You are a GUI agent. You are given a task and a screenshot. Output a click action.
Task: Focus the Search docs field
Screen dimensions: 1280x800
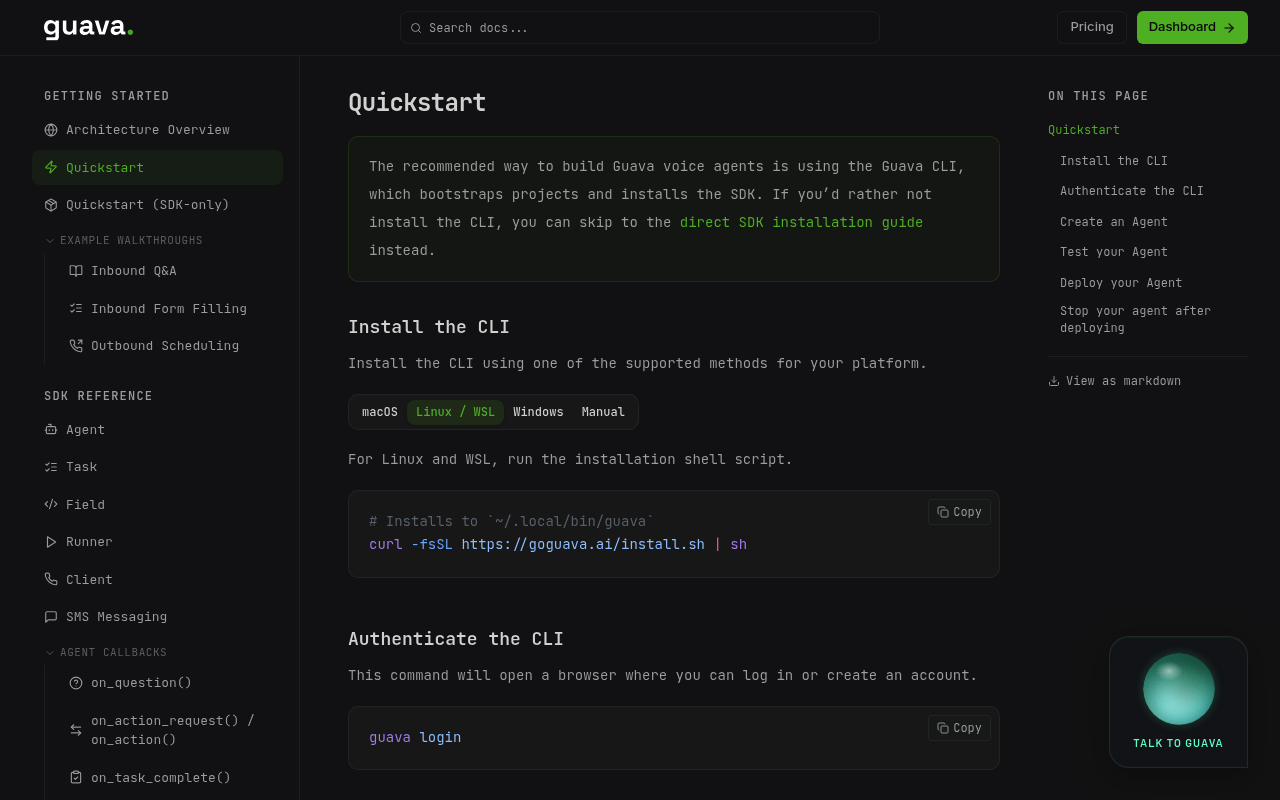click(640, 28)
